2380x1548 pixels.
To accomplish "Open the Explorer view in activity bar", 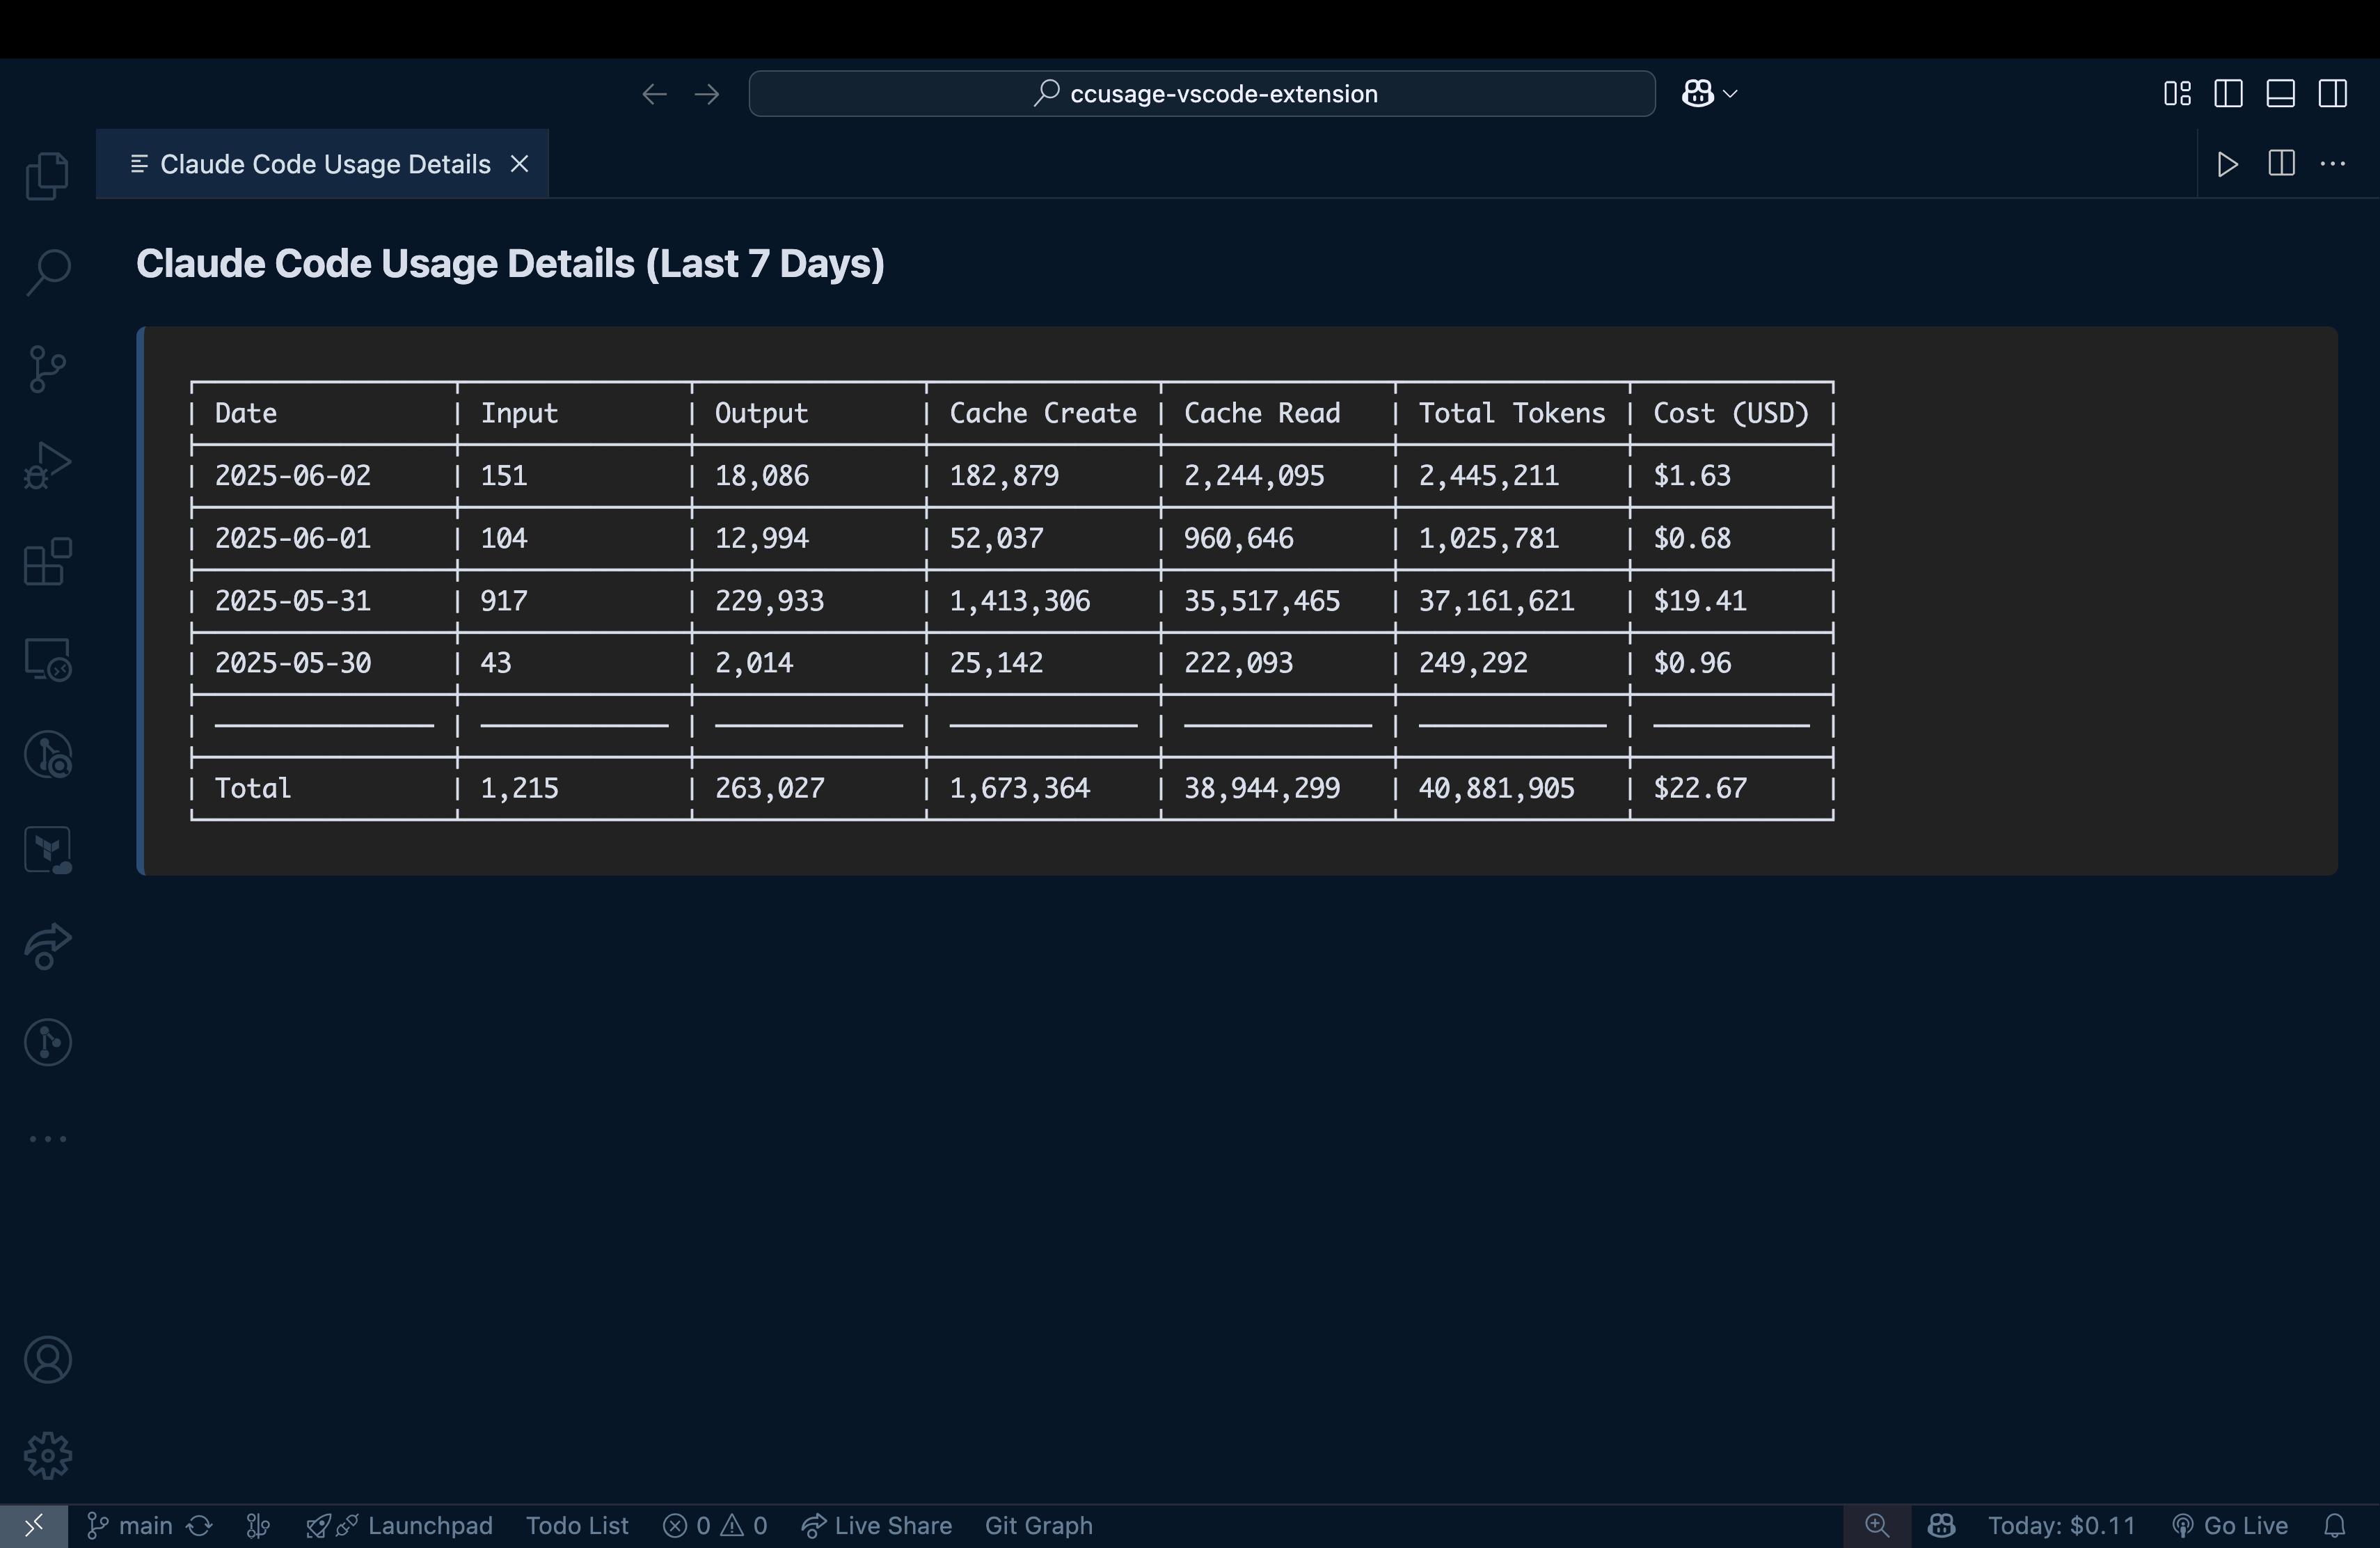I will point(47,176).
